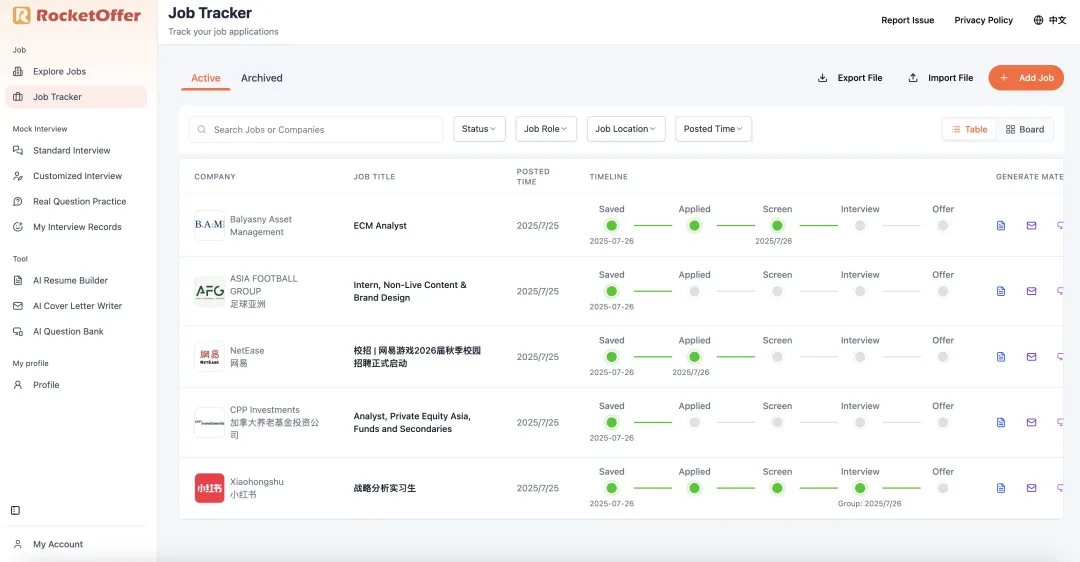Click Interview step for Xiaohongshu job
Viewport: 1080px width, 562px height.
coord(860,488)
